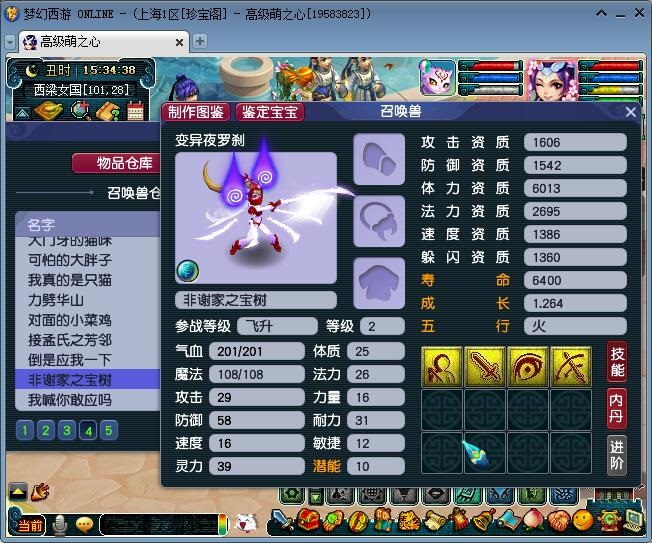The width and height of the screenshot is (652, 543).
Task: Open the tab list dropdown arrow
Action: 10,42
